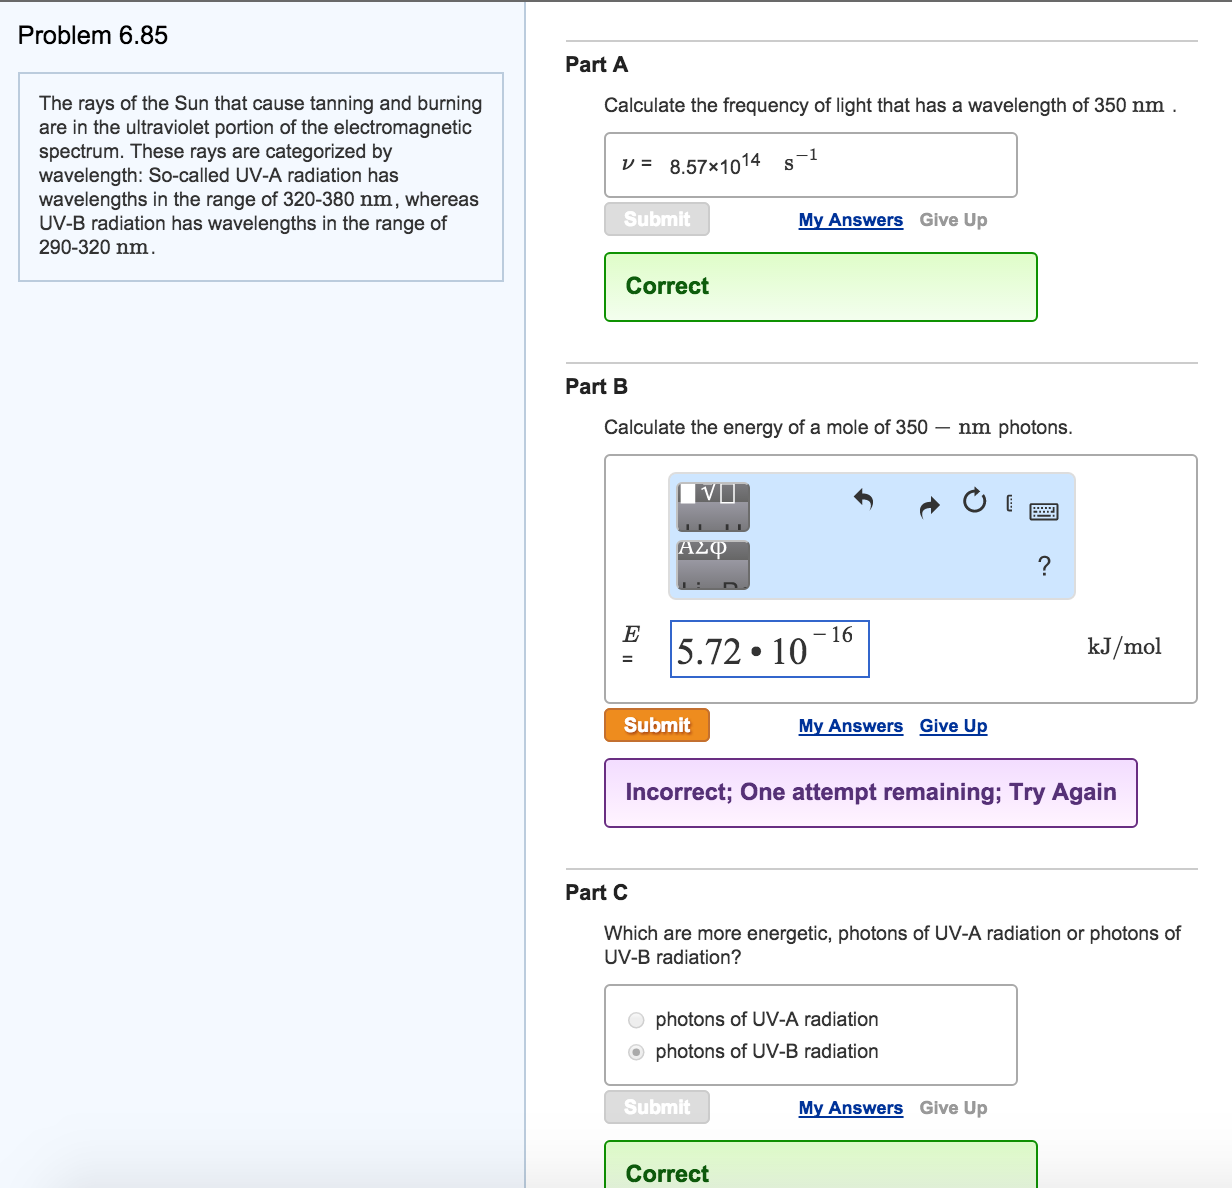Open My Answers link for Part A
The image size is (1232, 1188).
tap(850, 220)
